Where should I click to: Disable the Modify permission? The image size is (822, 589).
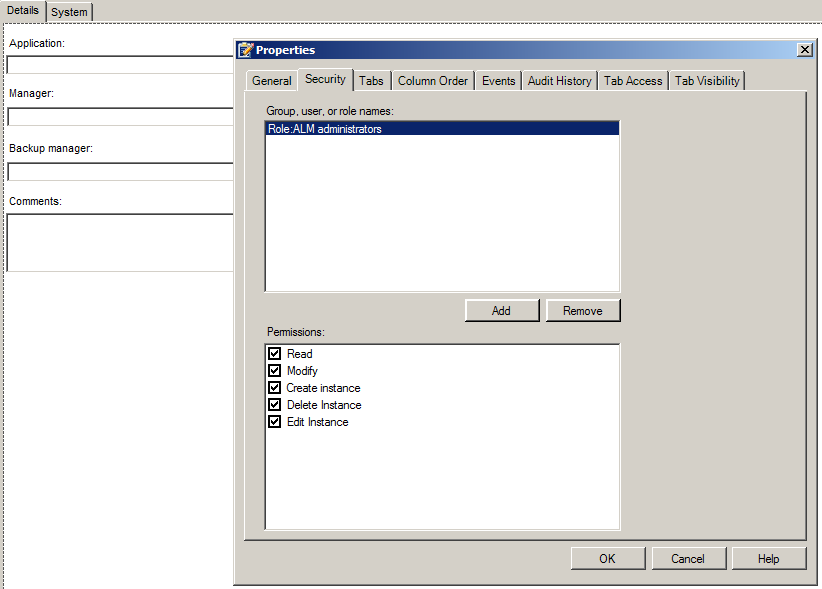point(274,370)
